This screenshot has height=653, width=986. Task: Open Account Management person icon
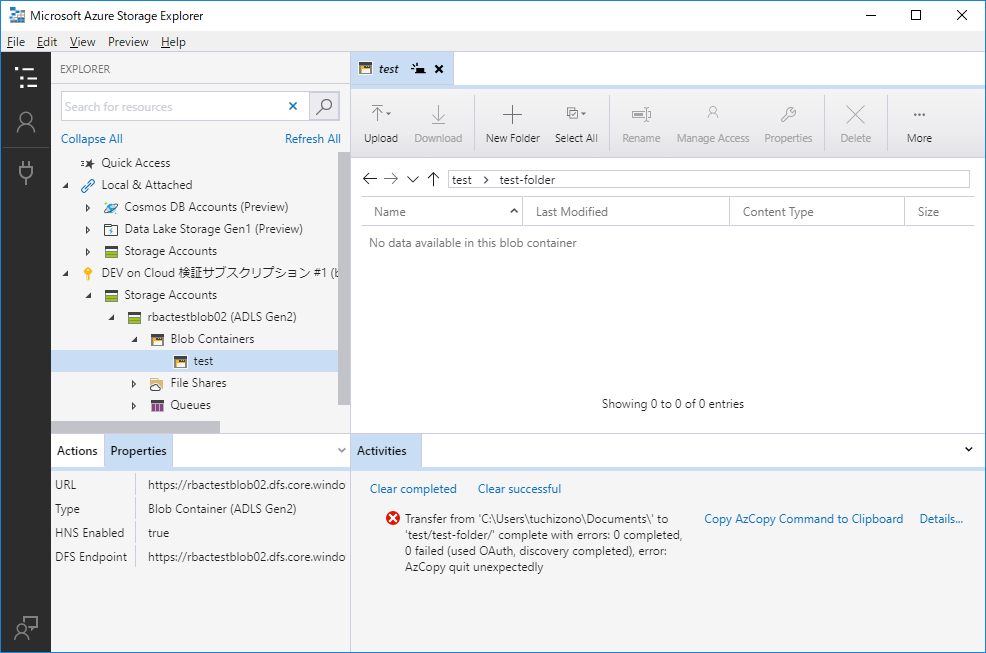(26, 123)
